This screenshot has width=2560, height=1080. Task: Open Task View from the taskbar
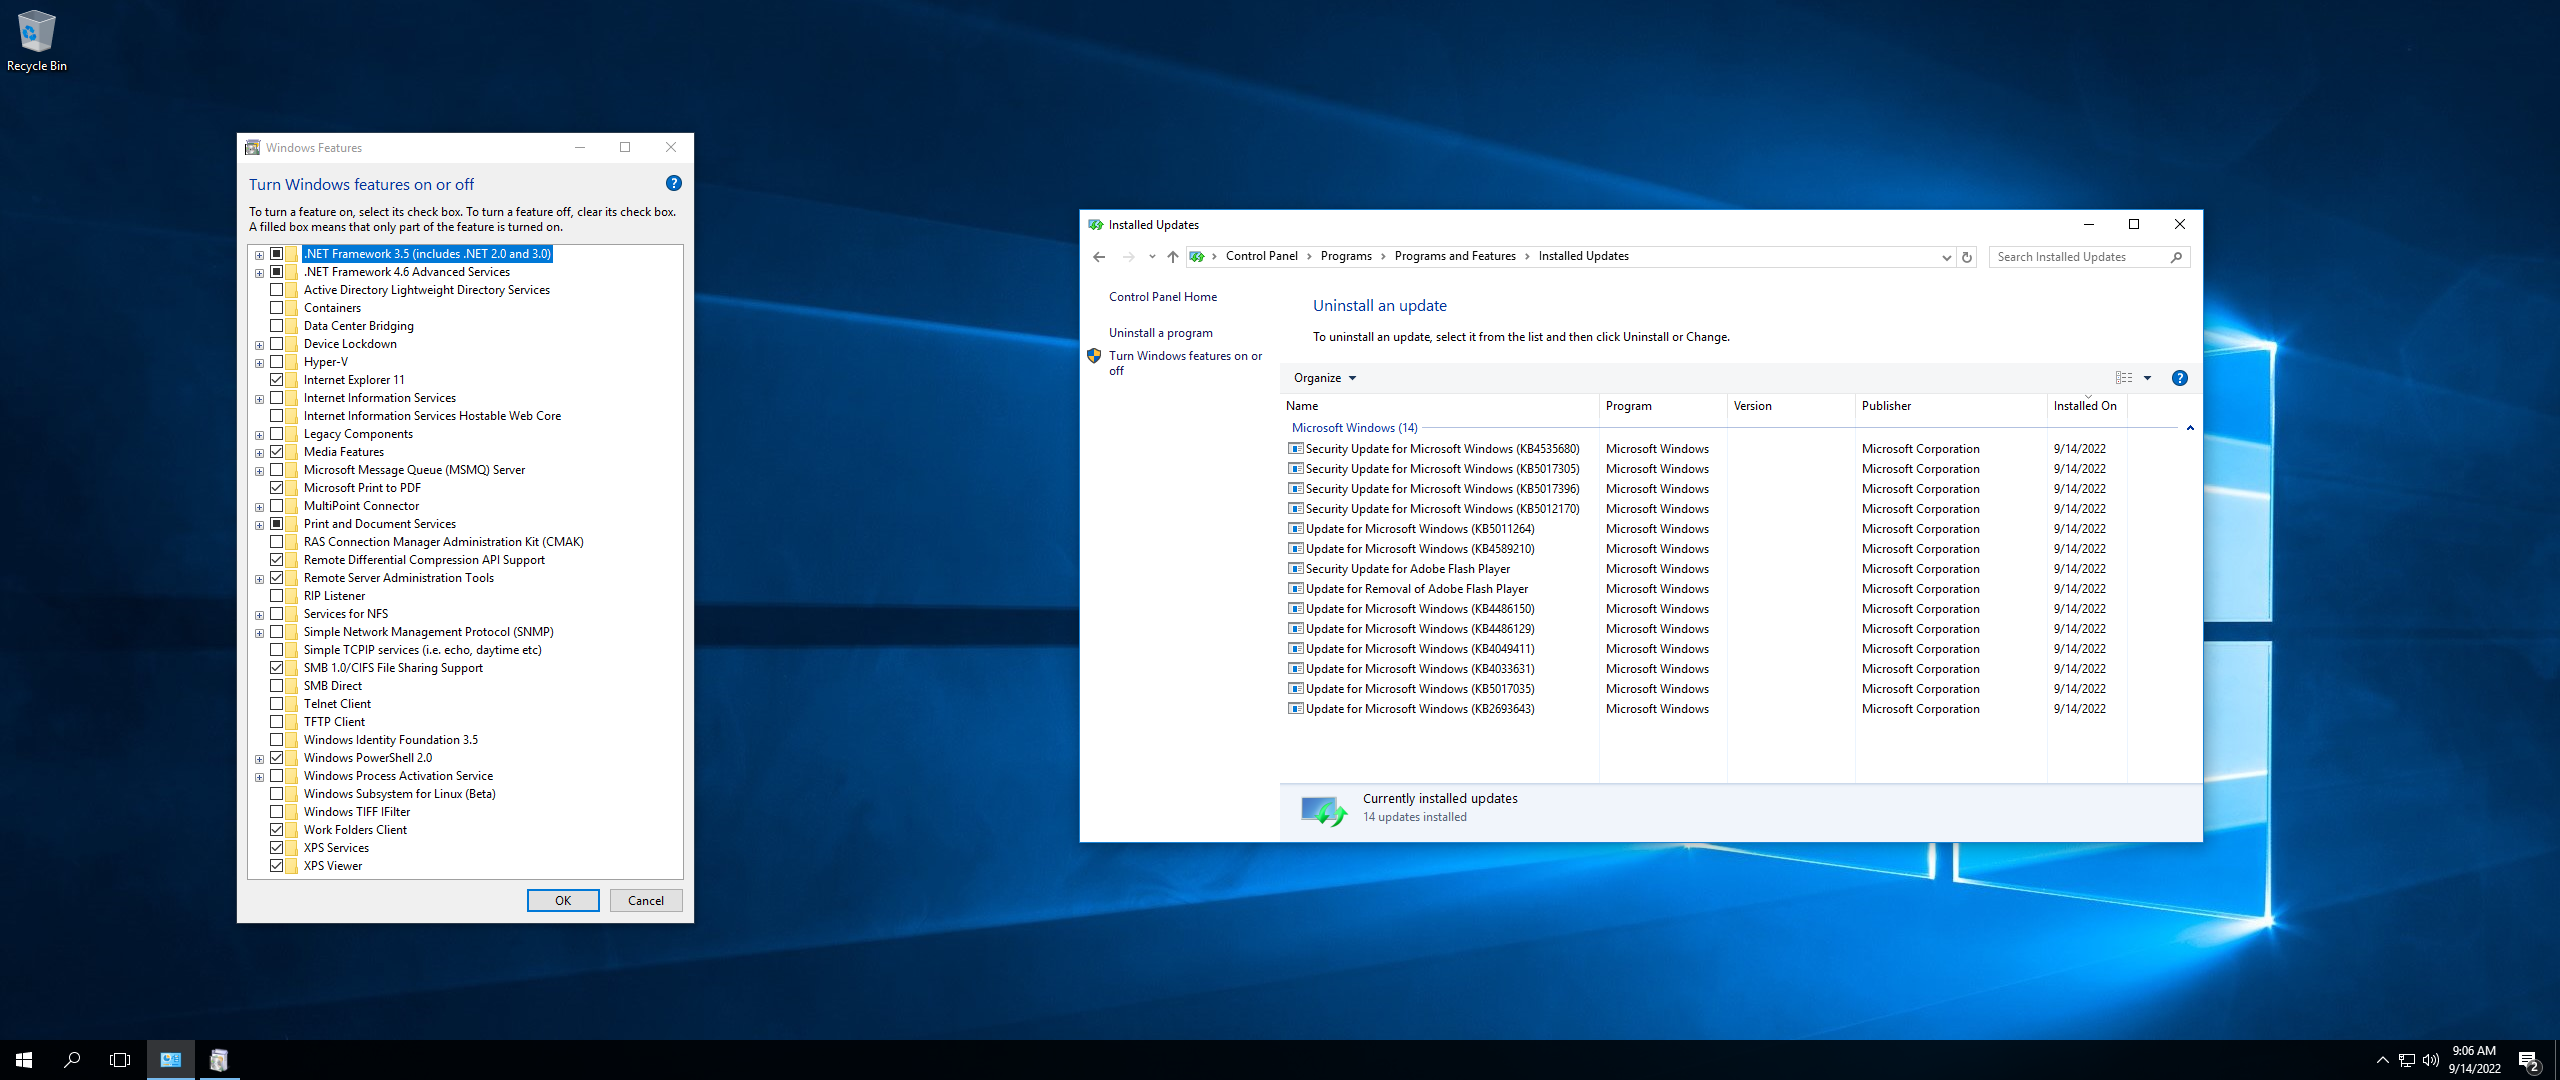click(120, 1060)
